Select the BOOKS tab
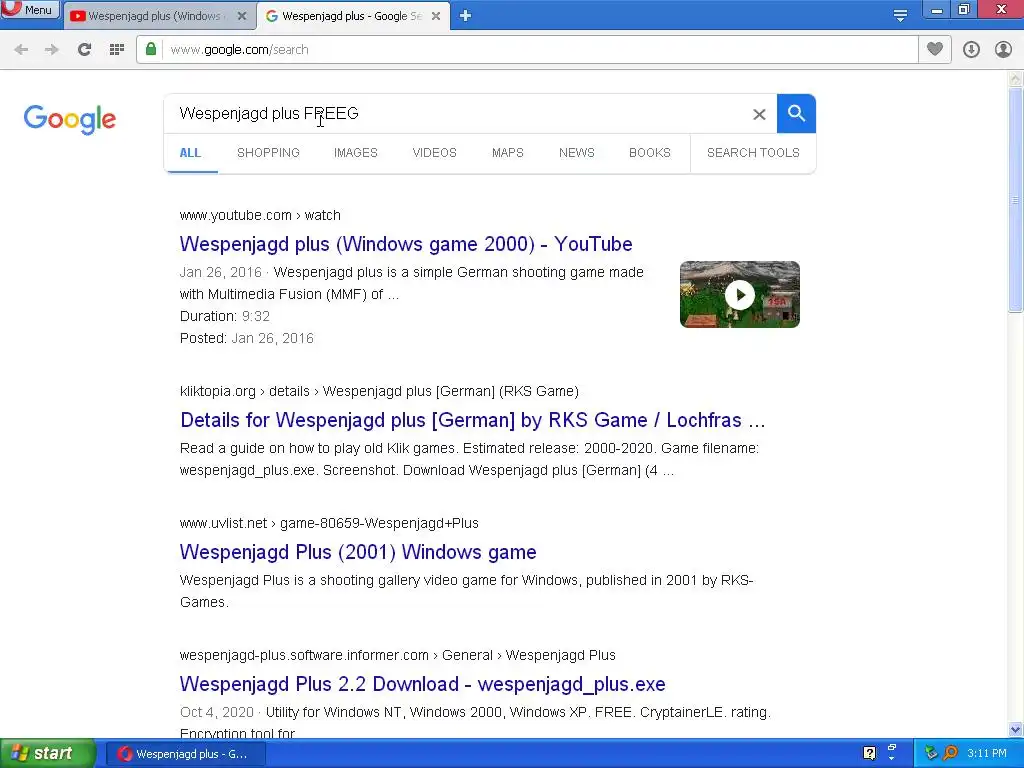 [650, 153]
